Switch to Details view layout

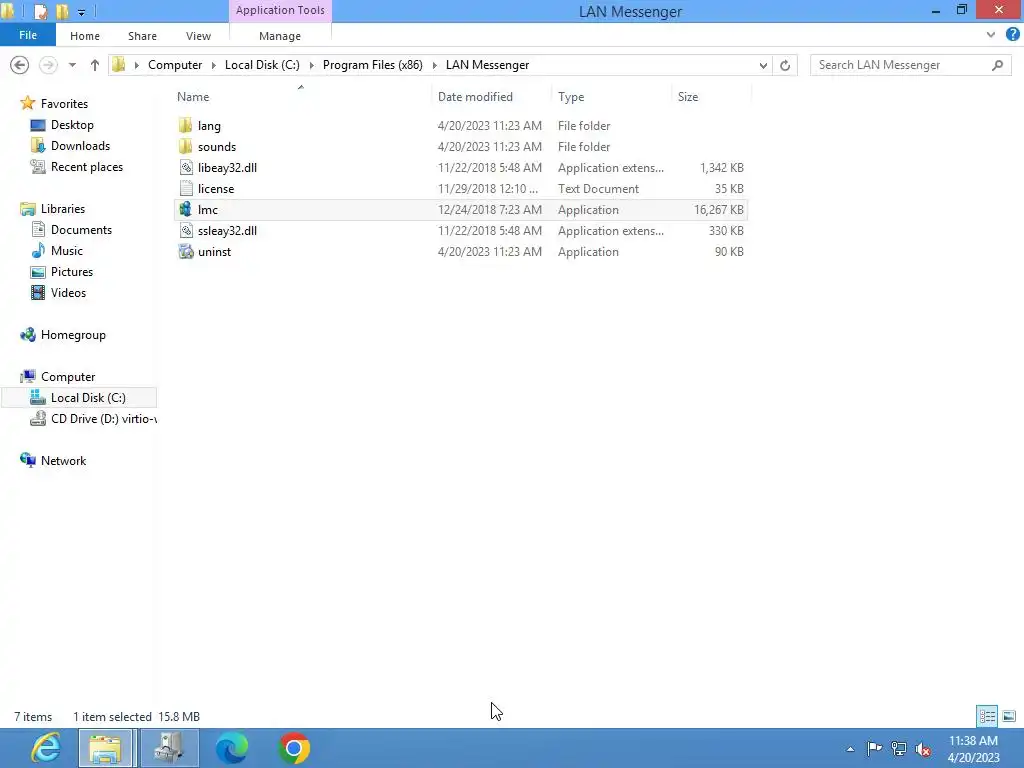[987, 716]
